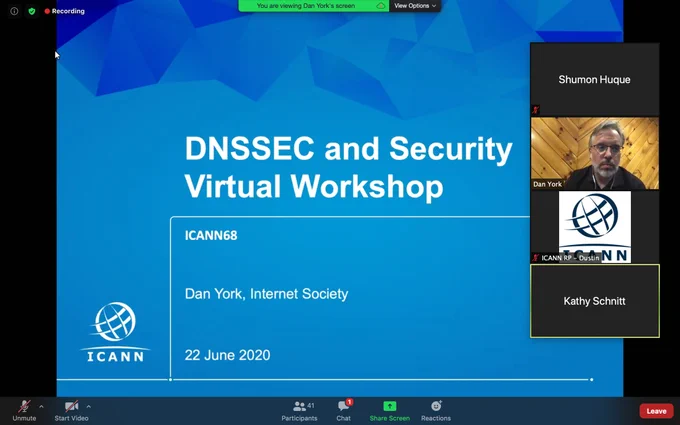This screenshot has height=425, width=680.
Task: Select the ICANN RP - Dustin tile
Action: (595, 227)
